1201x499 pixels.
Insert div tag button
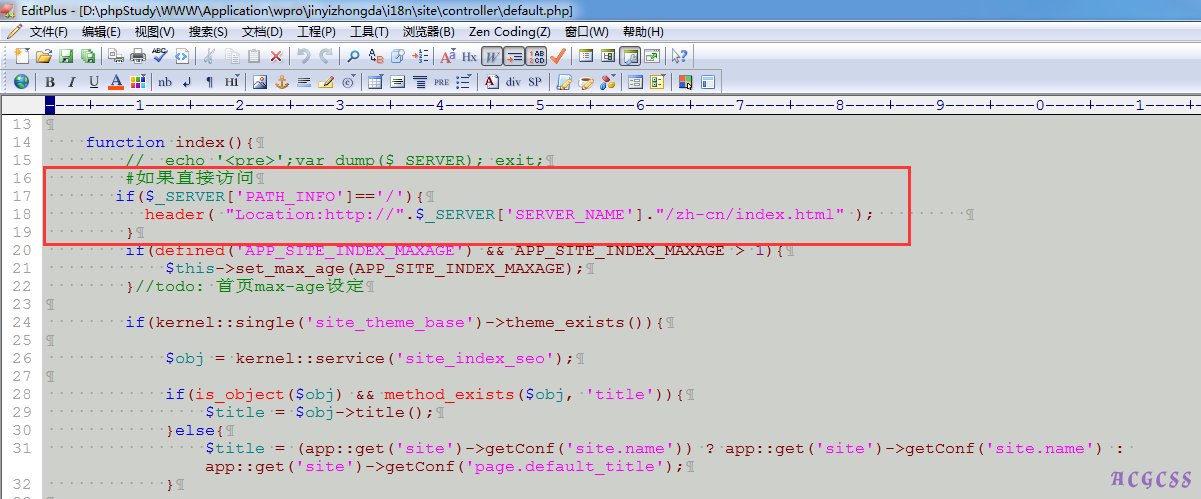pos(513,82)
